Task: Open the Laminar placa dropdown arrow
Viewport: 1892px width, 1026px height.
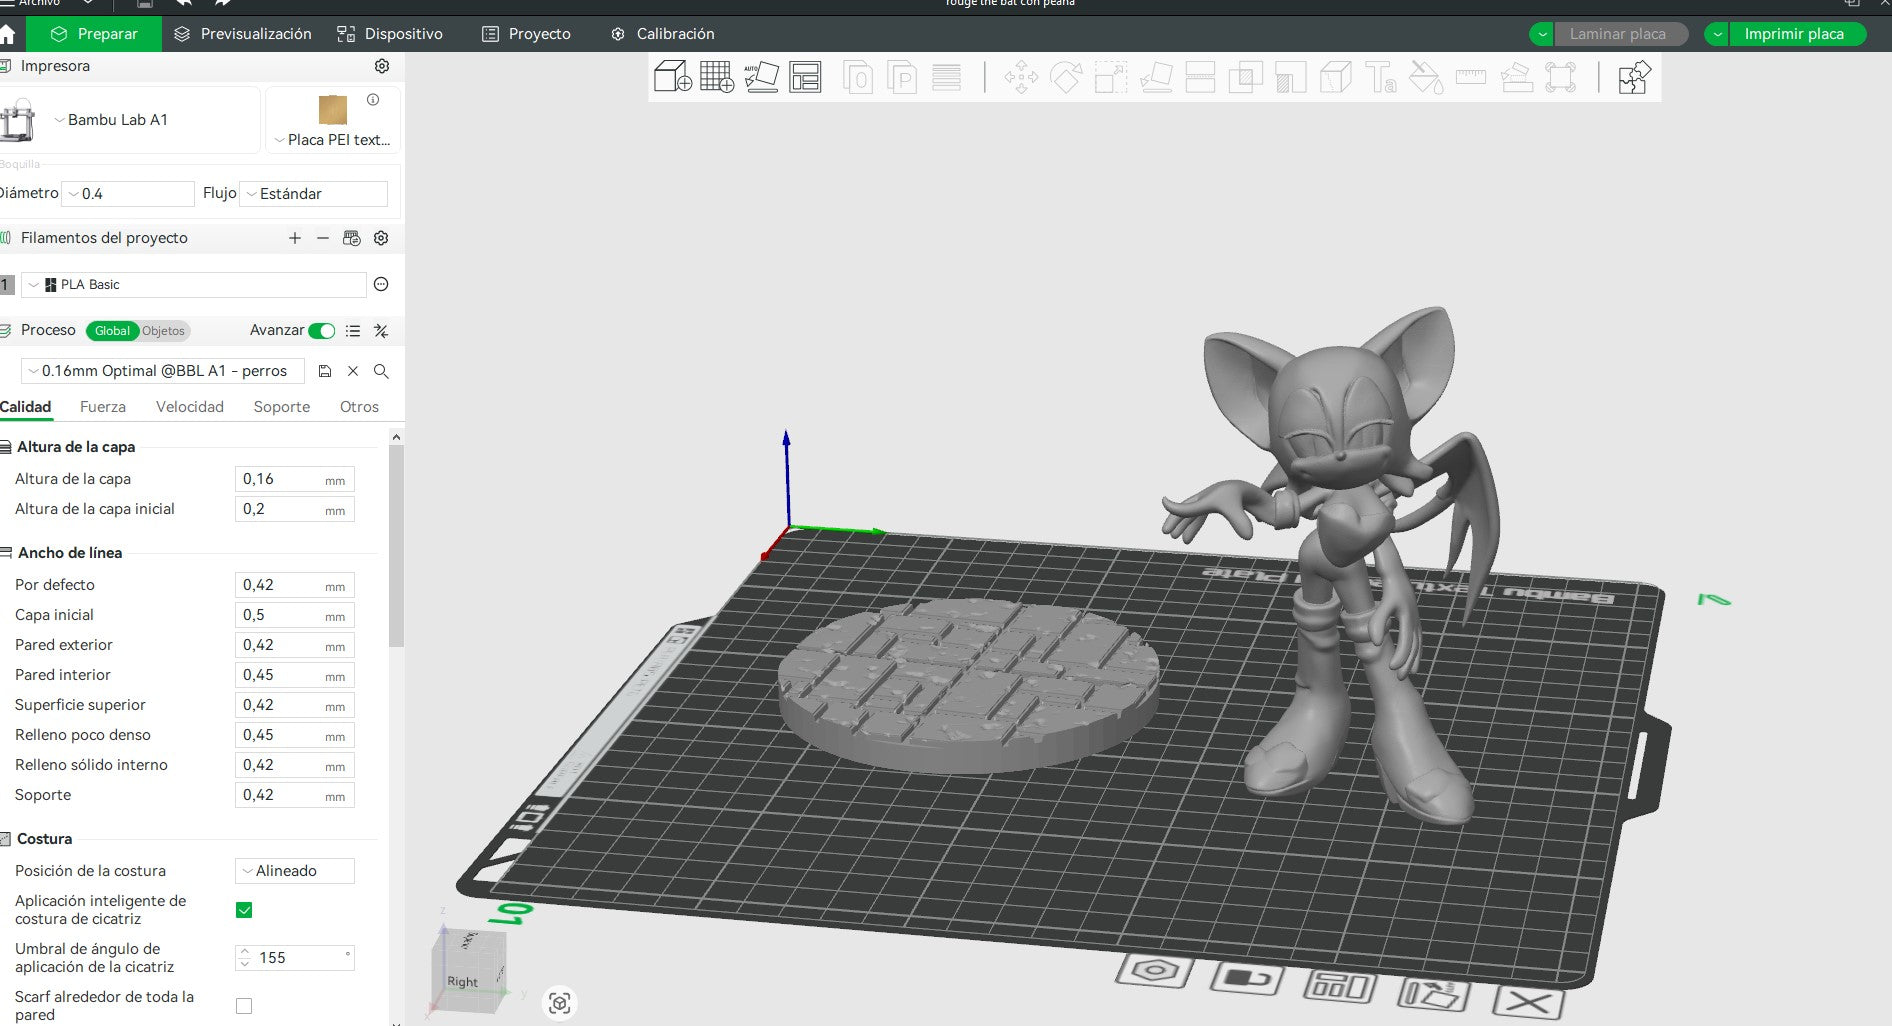Action: point(1542,34)
